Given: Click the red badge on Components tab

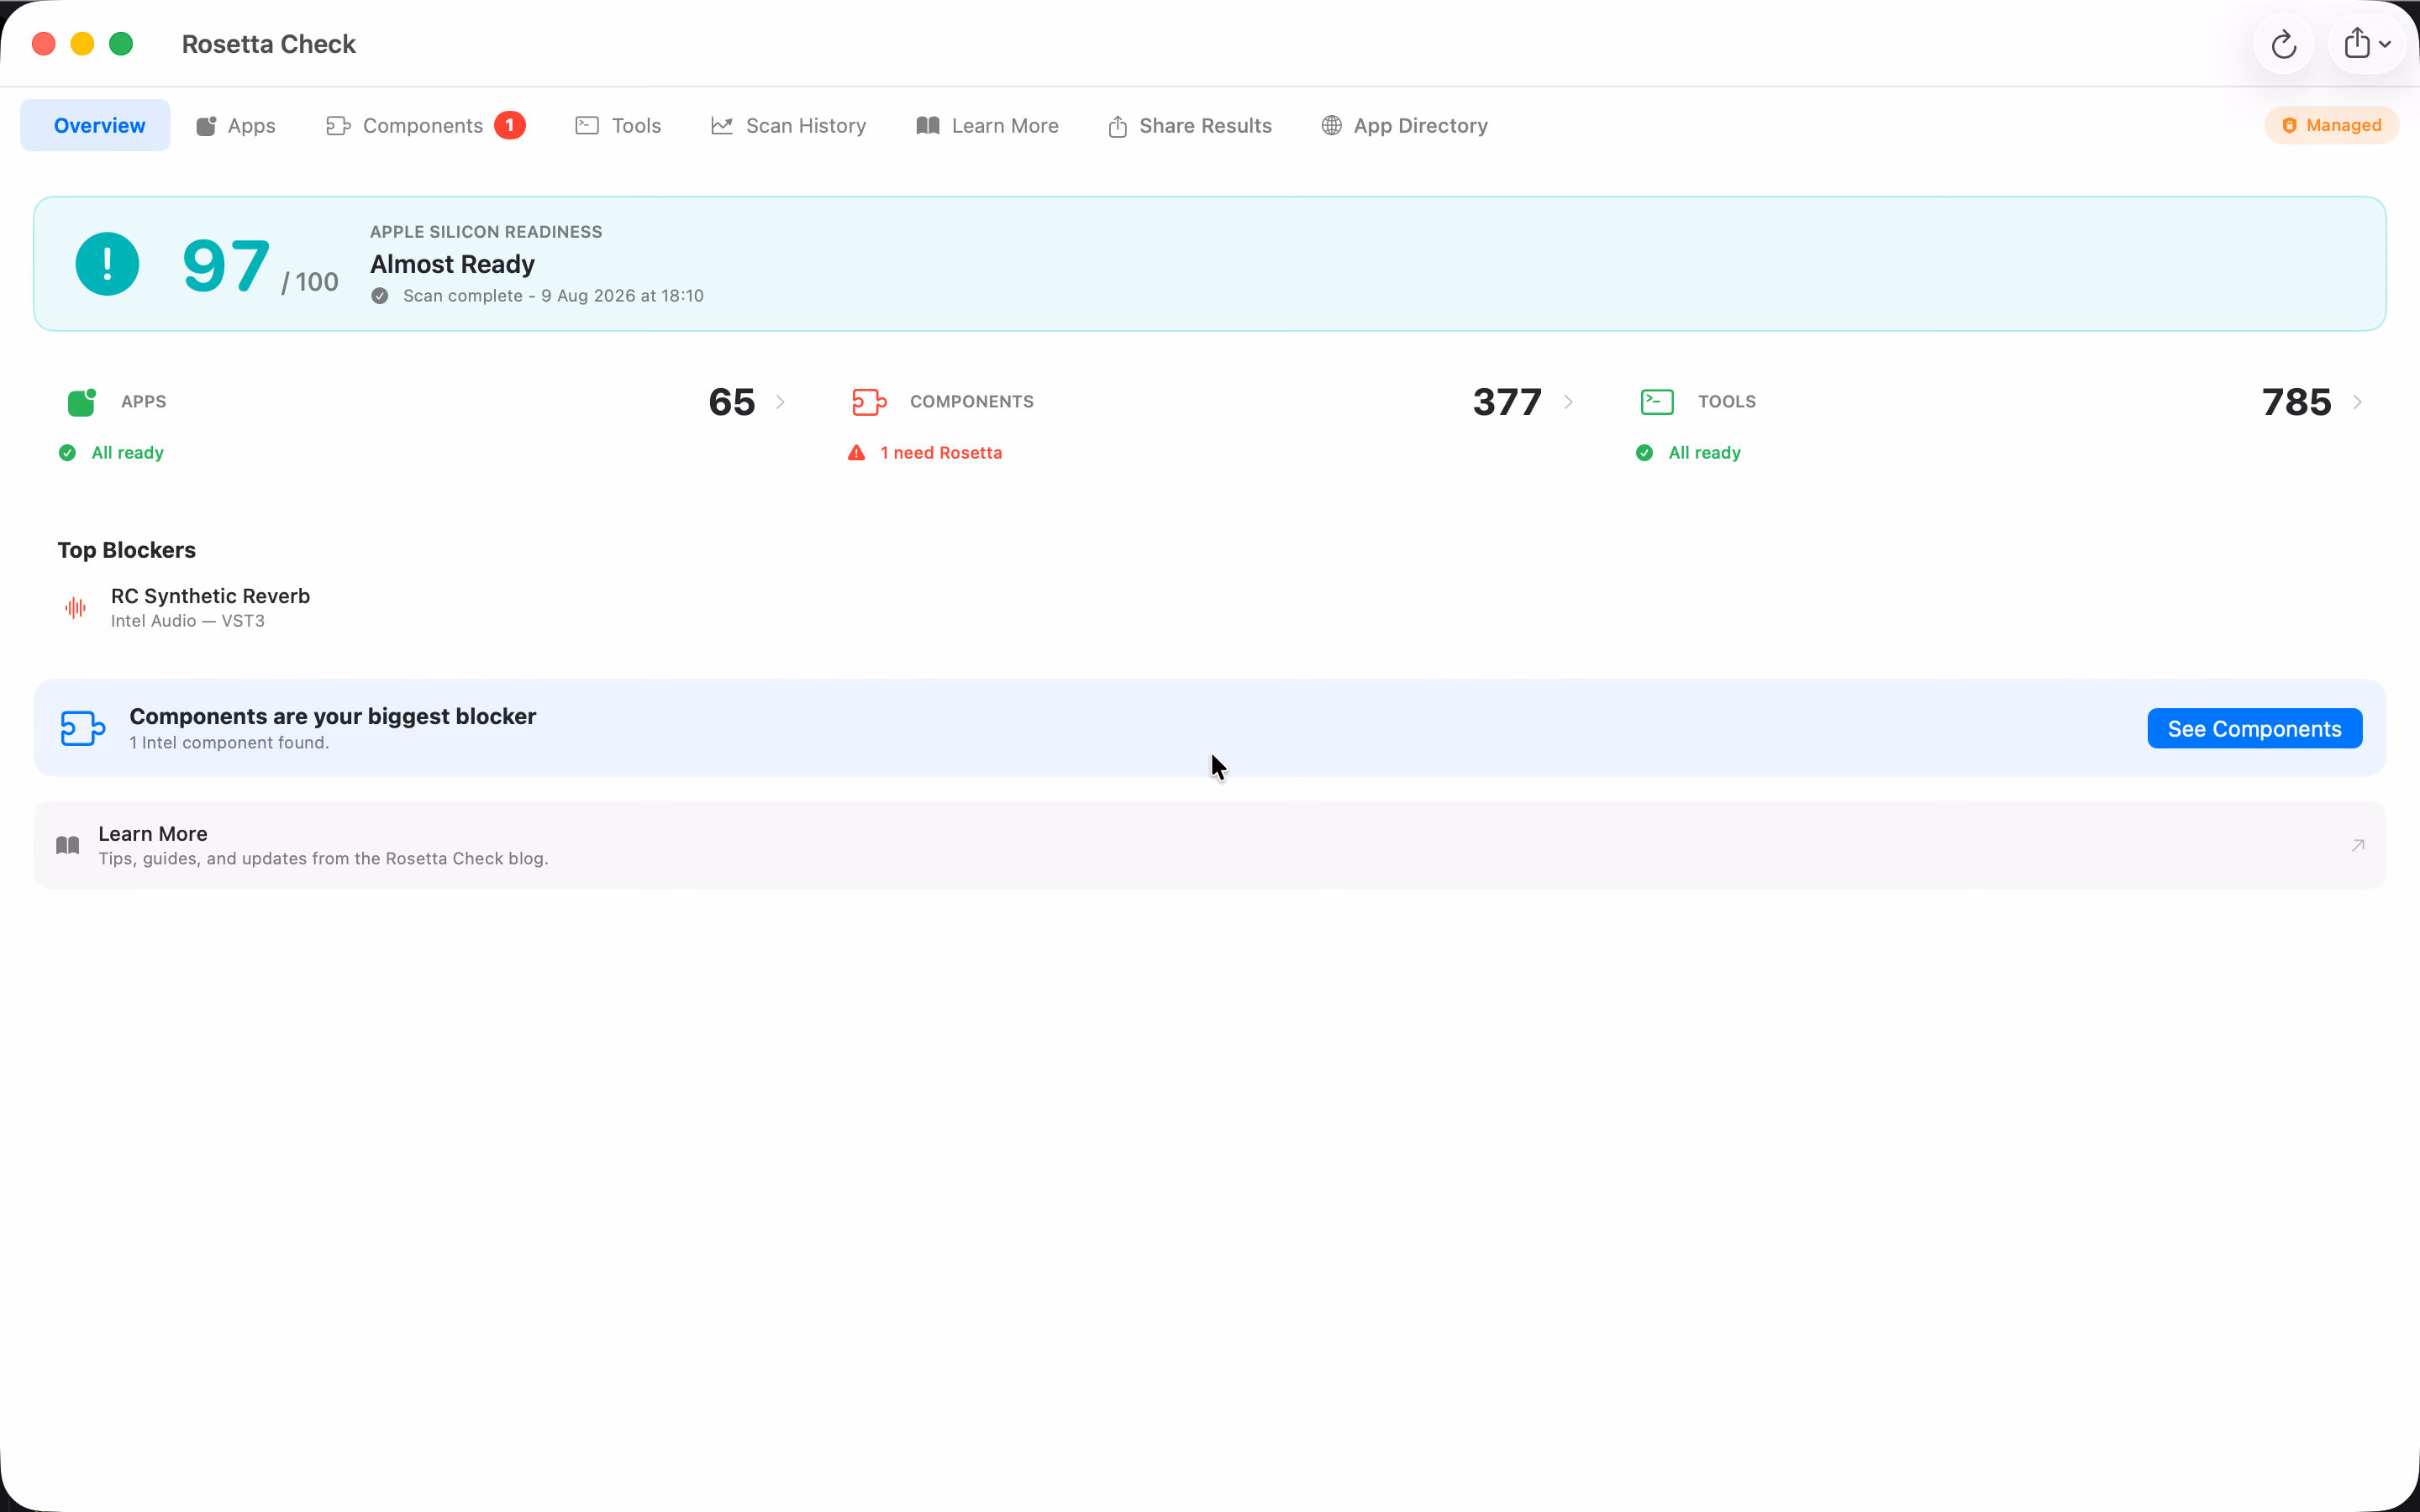Looking at the screenshot, I should coord(510,125).
